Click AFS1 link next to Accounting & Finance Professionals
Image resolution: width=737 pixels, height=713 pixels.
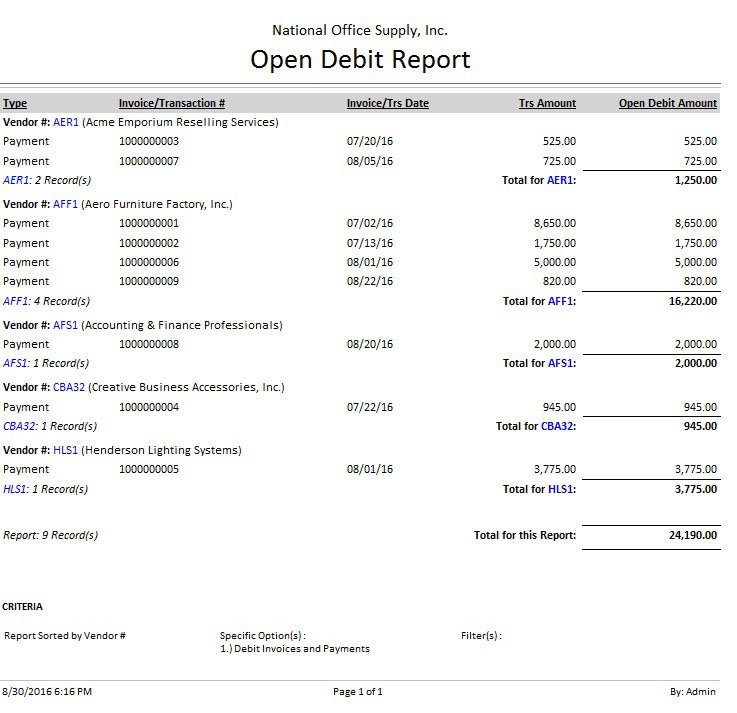(x=66, y=325)
